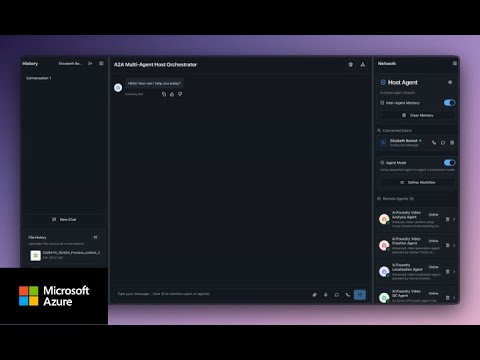This screenshot has height=360, width=480.
Task: Delete the Localization Agent
Action: click(448, 272)
